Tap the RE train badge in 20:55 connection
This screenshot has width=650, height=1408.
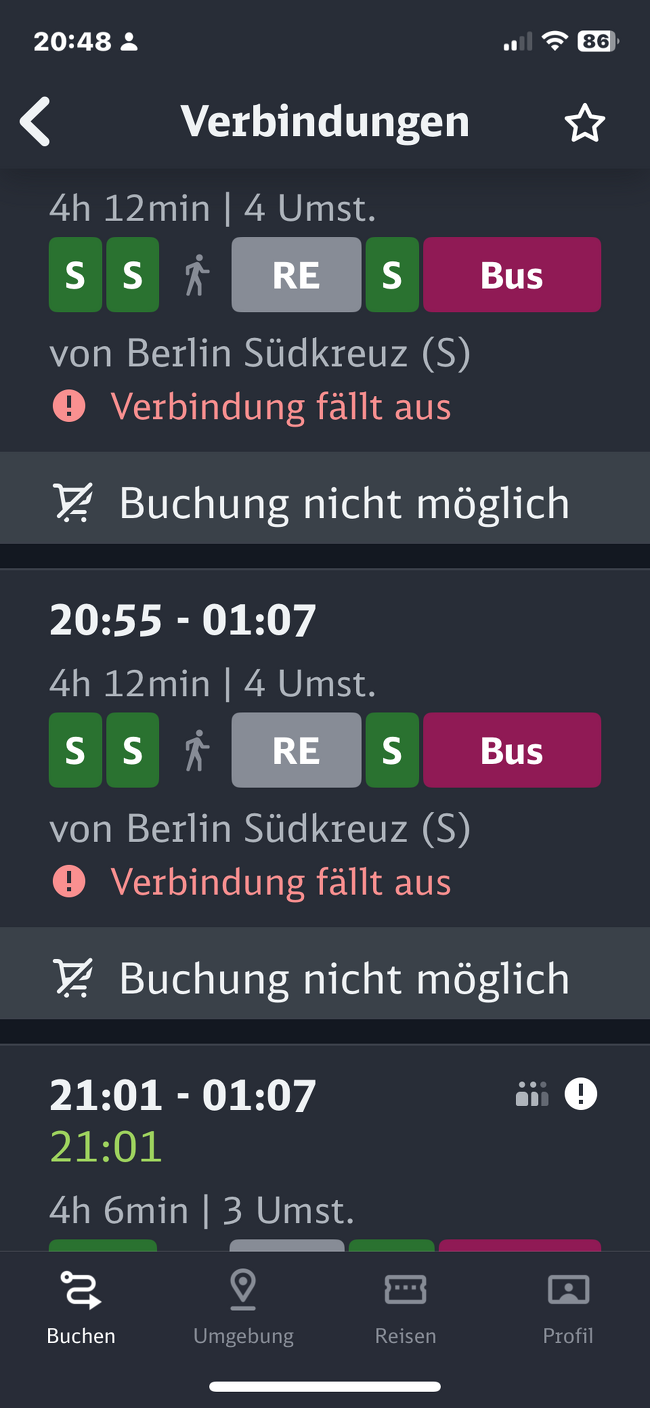click(296, 750)
